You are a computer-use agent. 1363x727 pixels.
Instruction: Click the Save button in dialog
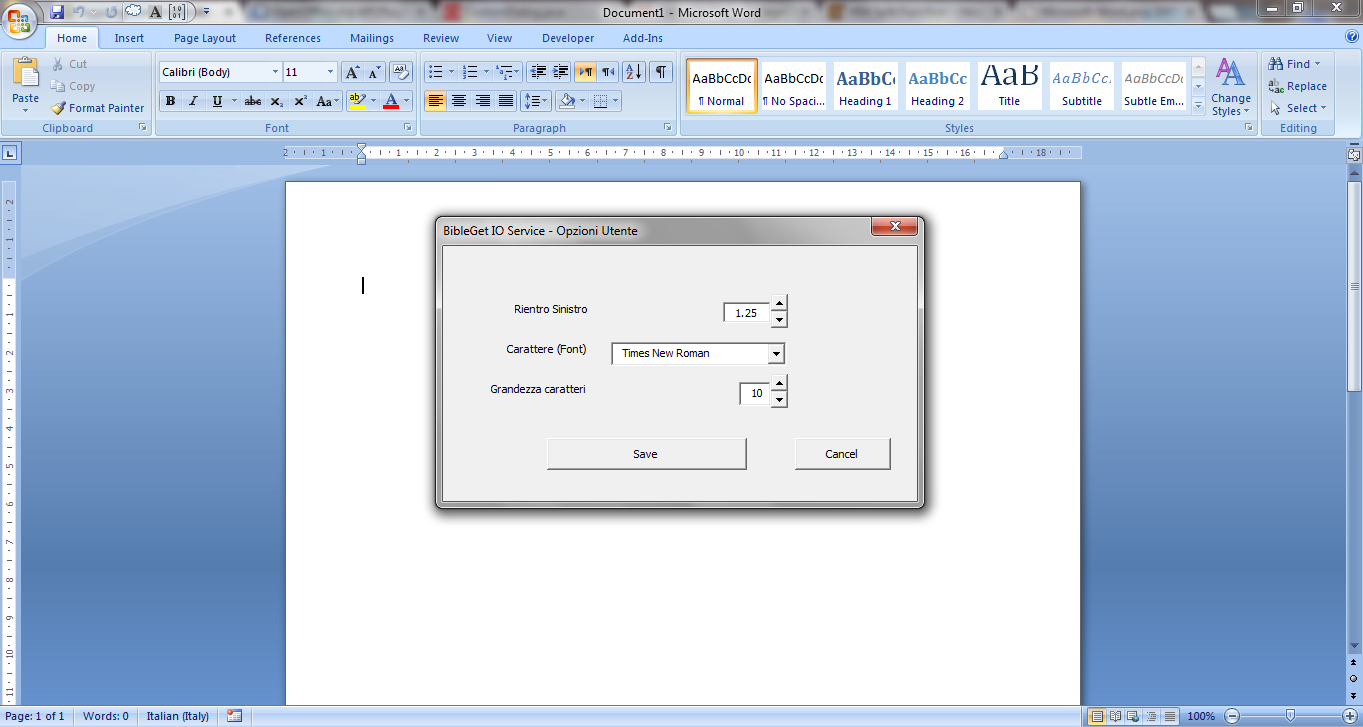(x=646, y=454)
